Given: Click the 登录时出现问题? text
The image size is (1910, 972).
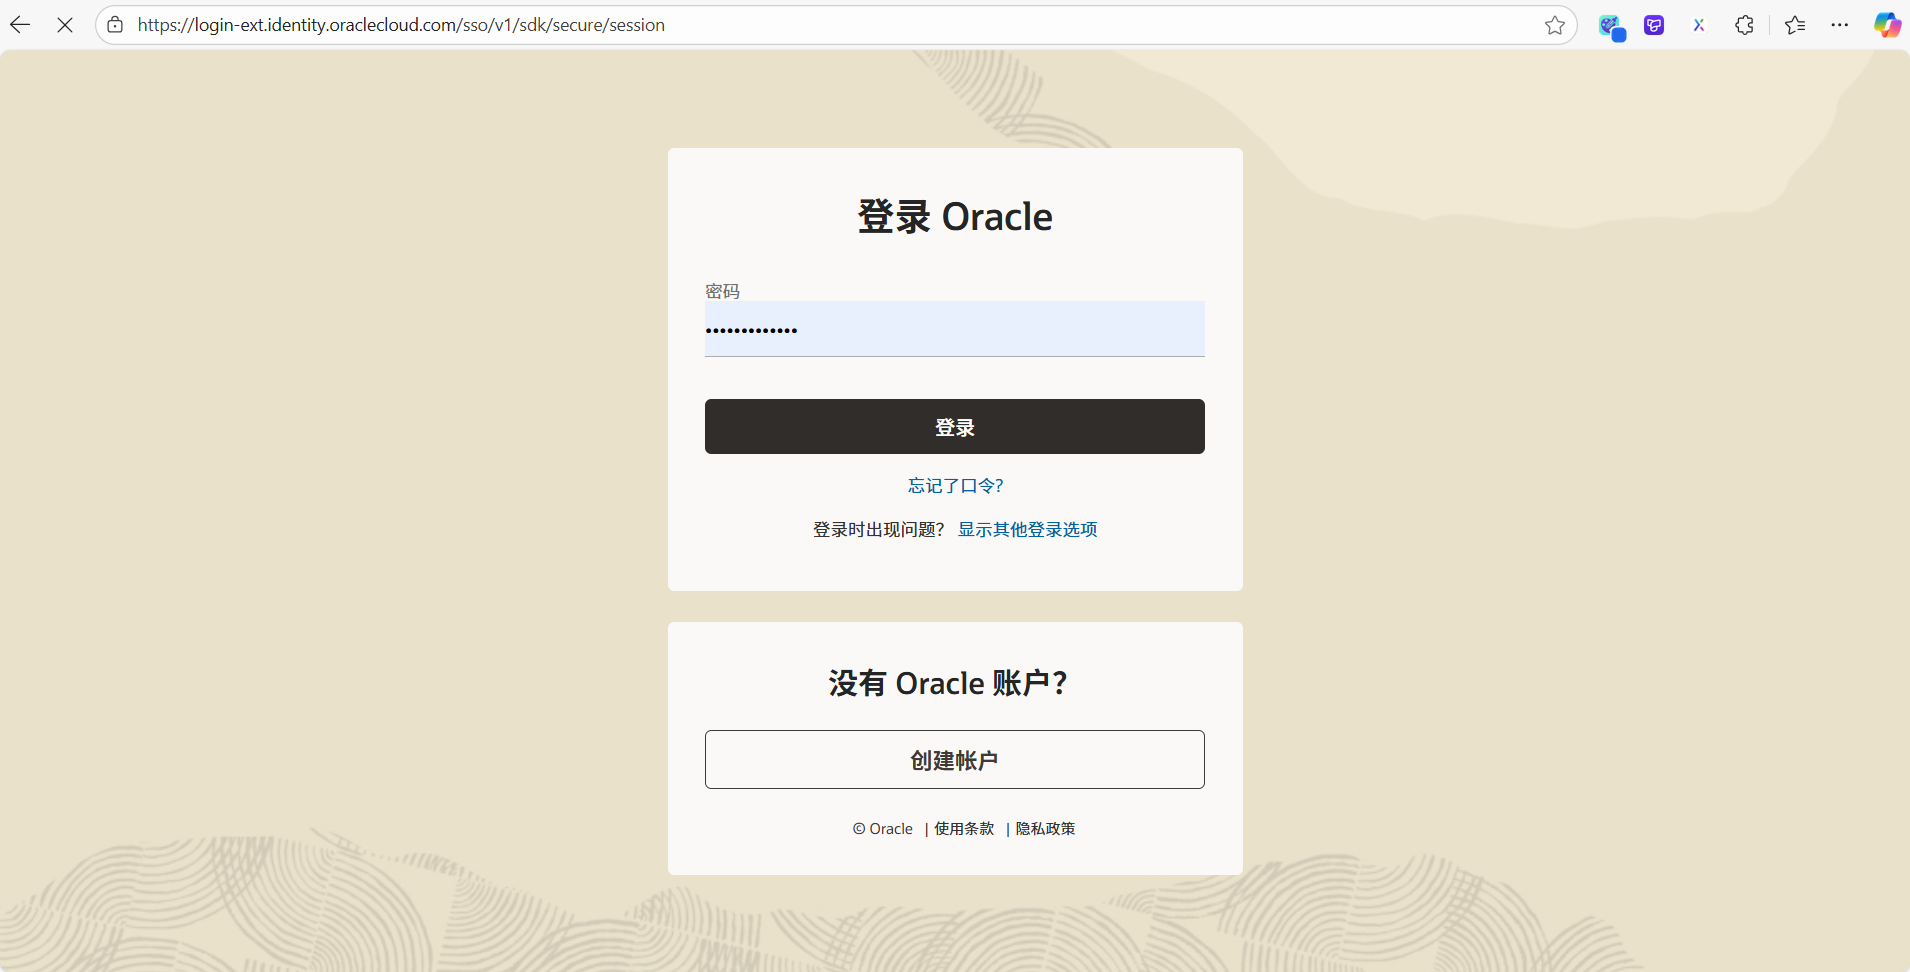Looking at the screenshot, I should click(x=878, y=530).
